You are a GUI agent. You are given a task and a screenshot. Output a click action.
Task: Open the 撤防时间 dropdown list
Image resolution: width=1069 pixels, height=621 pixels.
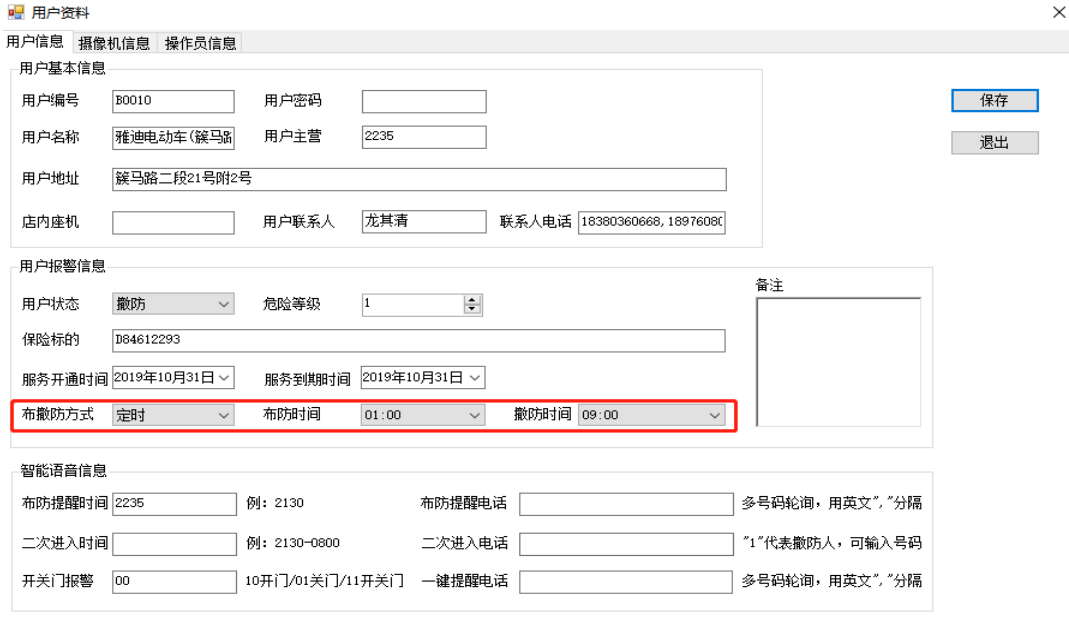(714, 415)
